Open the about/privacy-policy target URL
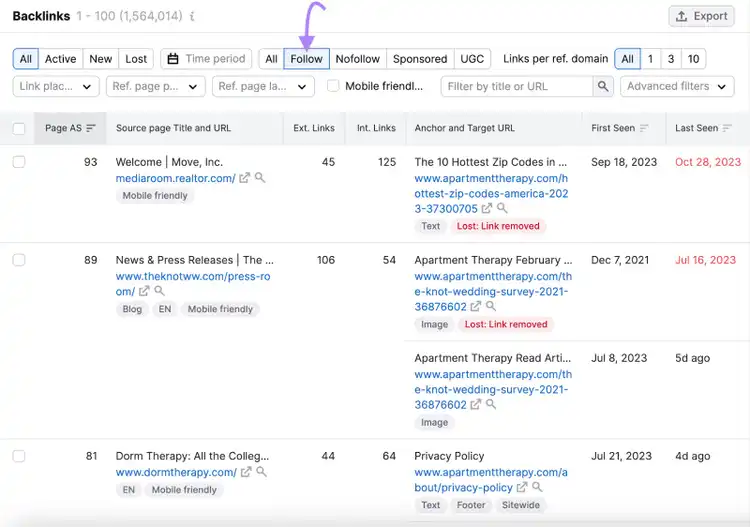 click(x=491, y=480)
